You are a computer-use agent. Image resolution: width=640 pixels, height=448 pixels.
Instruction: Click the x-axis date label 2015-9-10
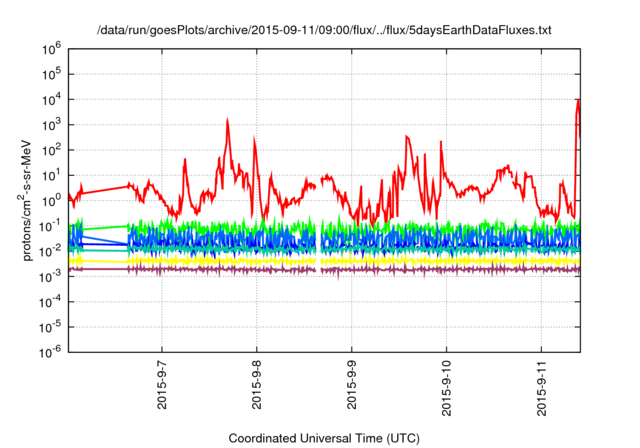click(447, 388)
